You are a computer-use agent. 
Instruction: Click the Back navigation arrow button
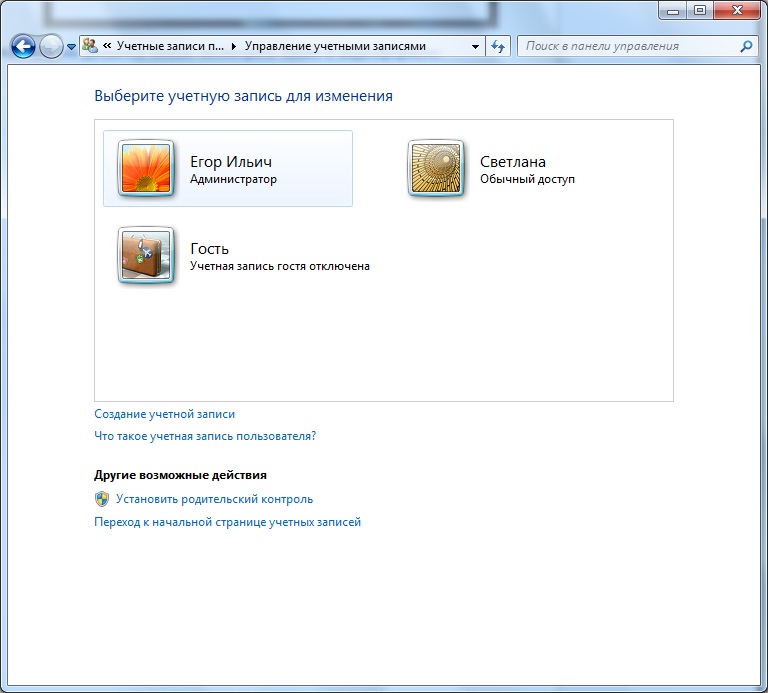pyautogui.click(x=23, y=46)
